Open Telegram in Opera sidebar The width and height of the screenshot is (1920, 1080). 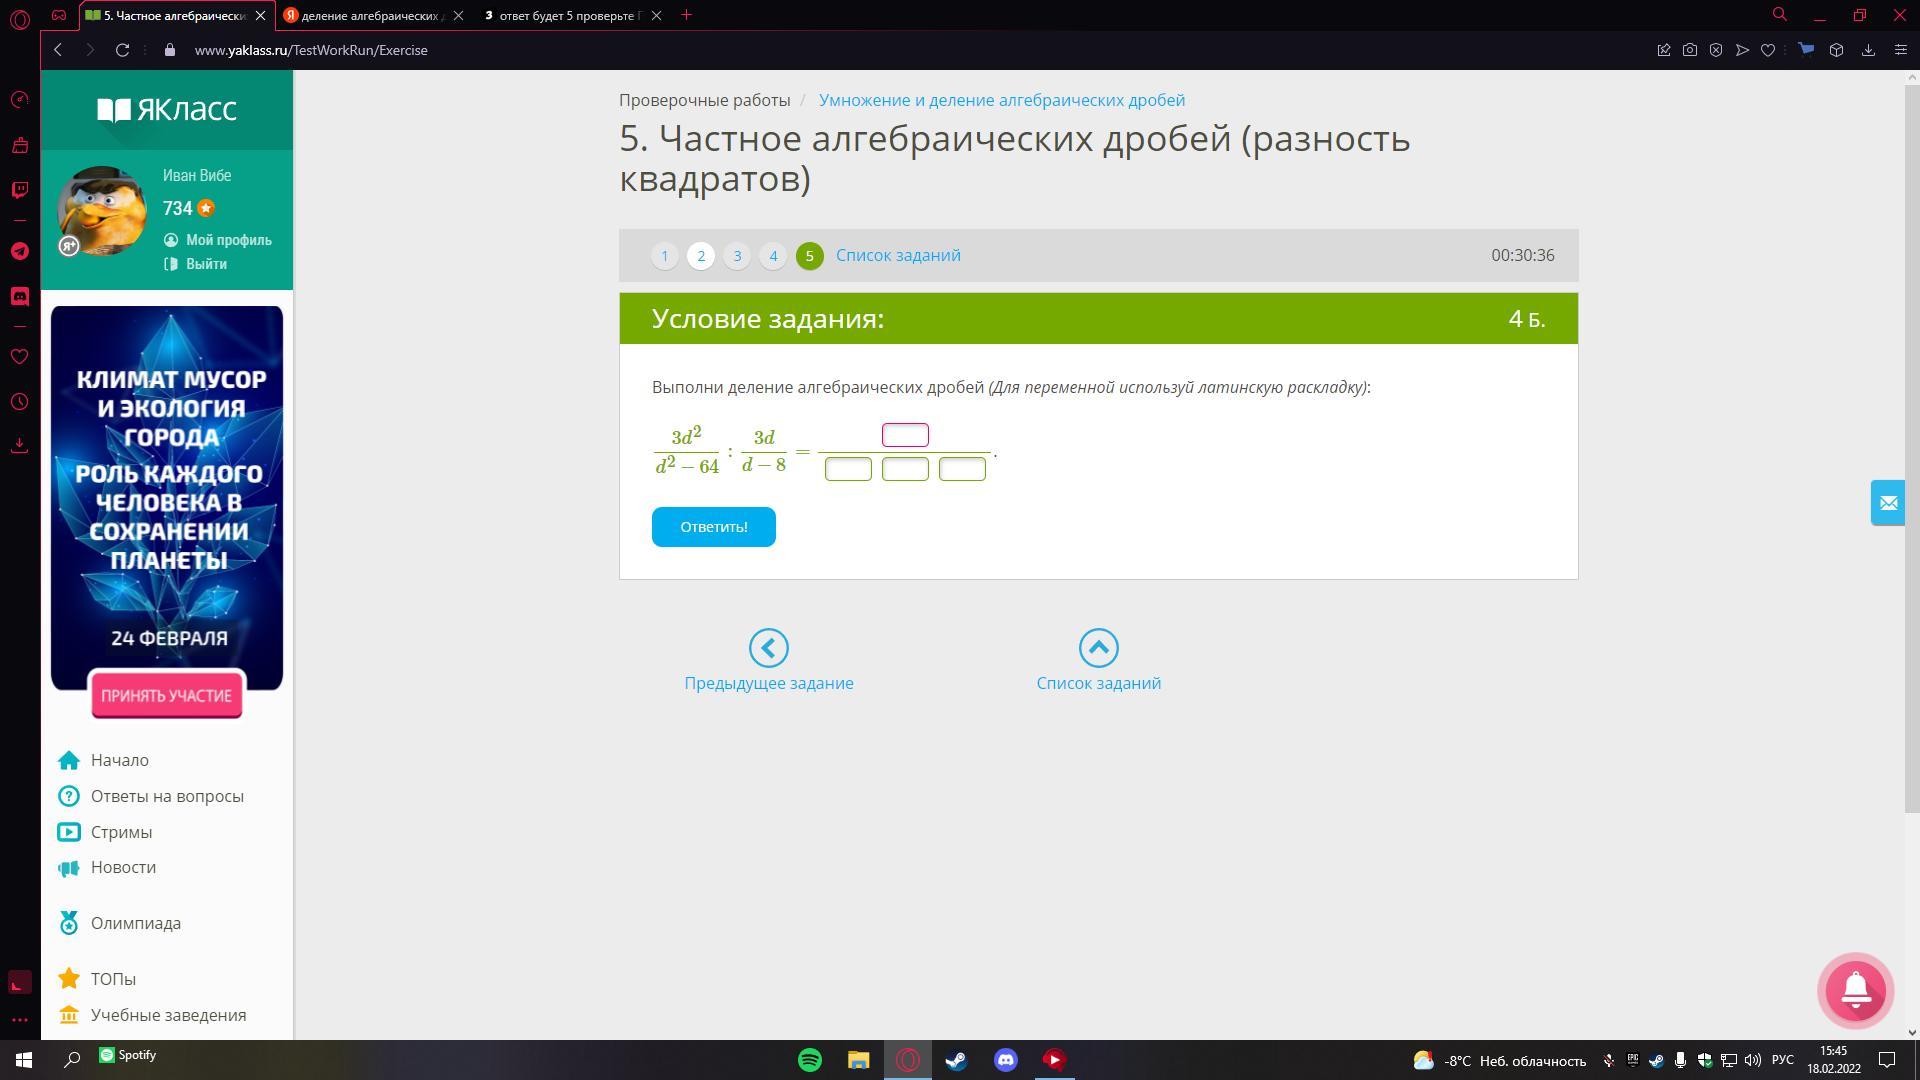pyautogui.click(x=19, y=251)
